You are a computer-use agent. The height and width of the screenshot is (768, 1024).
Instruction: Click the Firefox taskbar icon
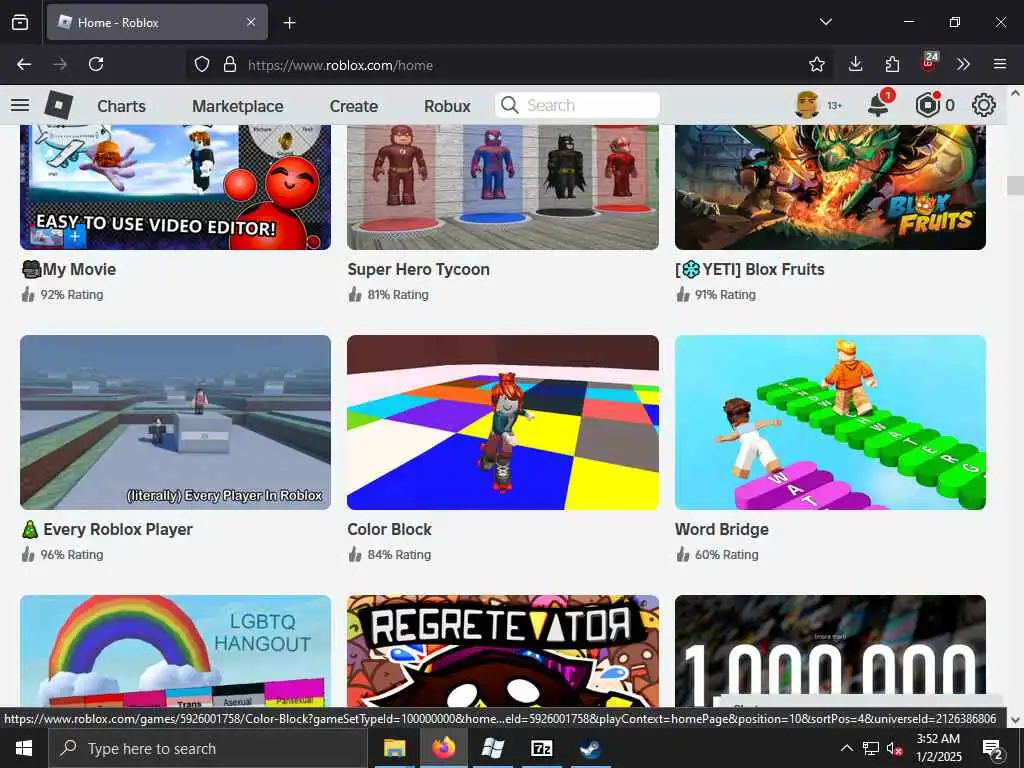tap(443, 748)
